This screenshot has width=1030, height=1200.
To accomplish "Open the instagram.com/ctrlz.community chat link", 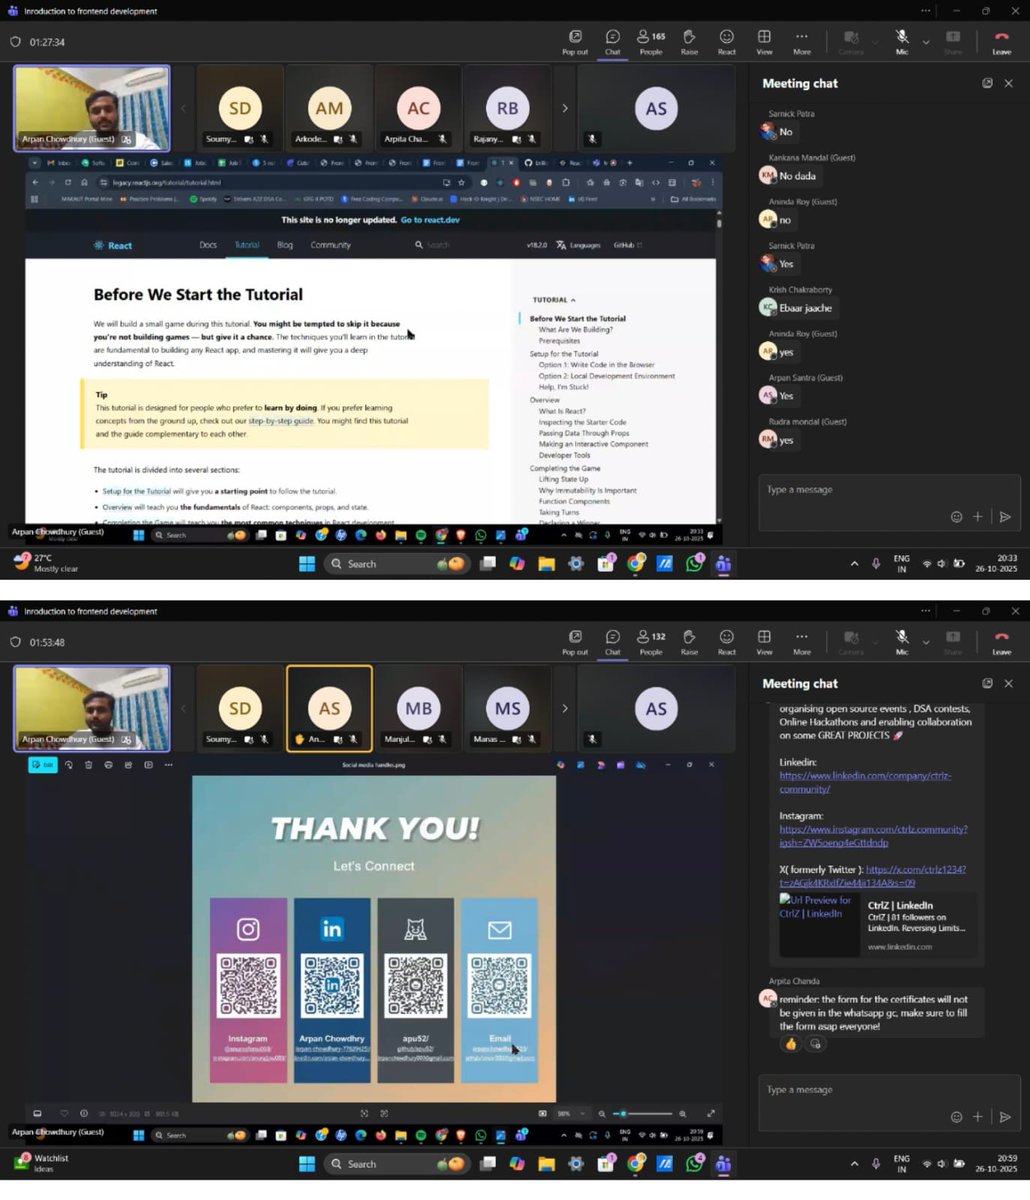I will tap(873, 835).
